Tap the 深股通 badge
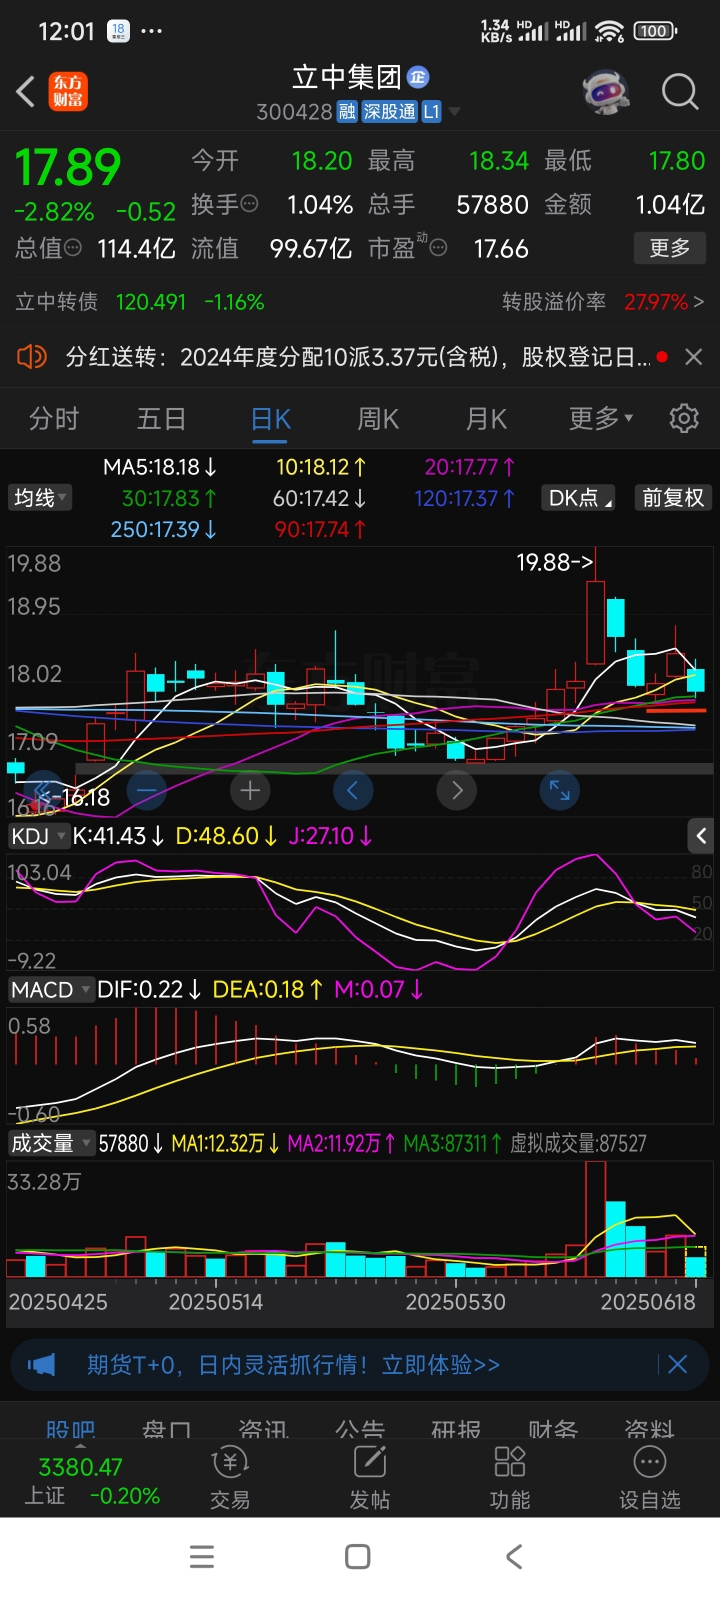 coord(389,112)
